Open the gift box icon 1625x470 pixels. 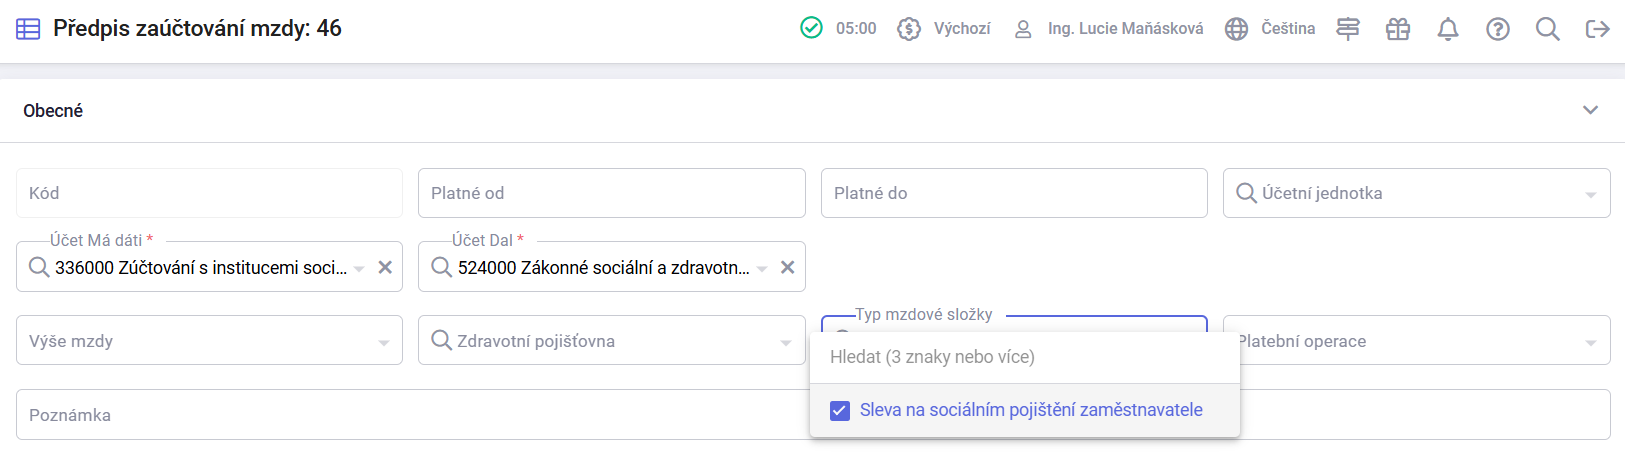(1398, 29)
